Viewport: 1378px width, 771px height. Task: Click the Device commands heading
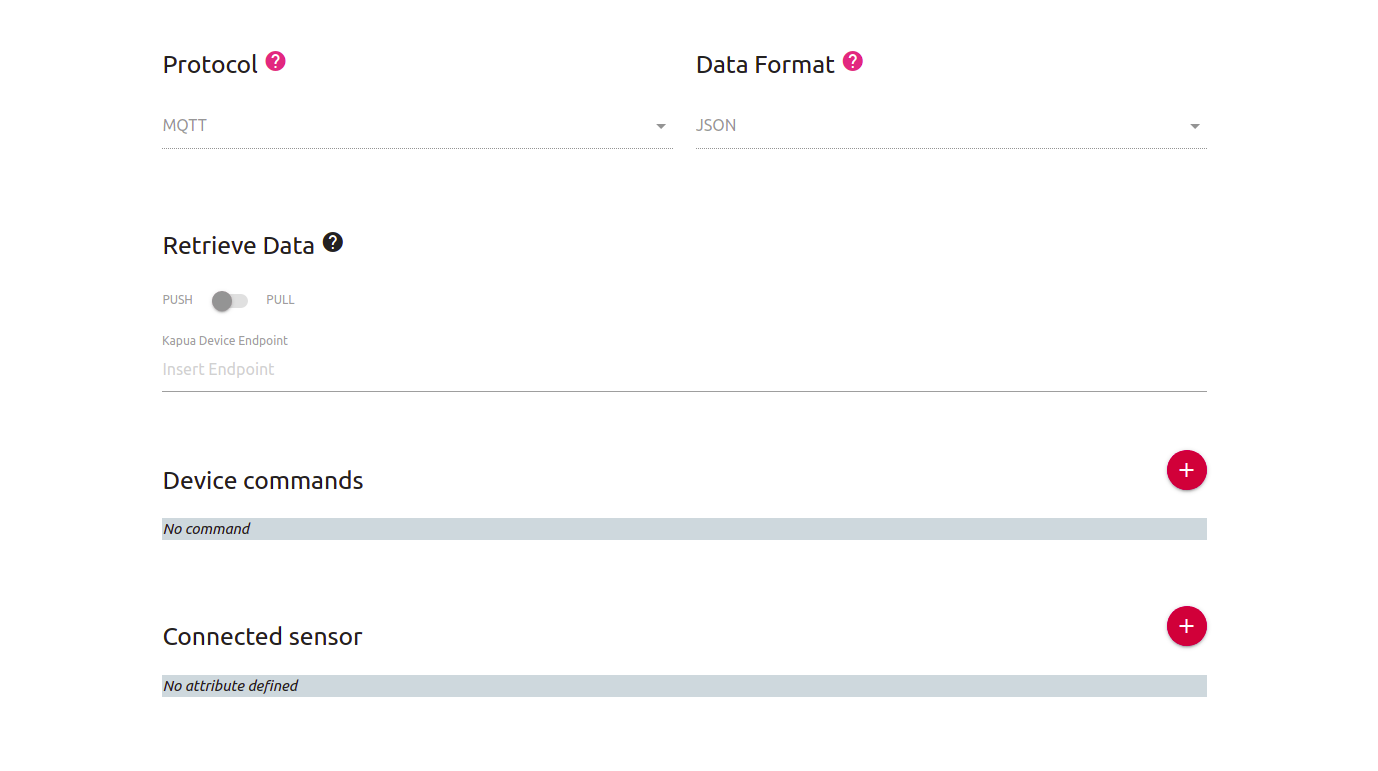pyautogui.click(x=263, y=481)
